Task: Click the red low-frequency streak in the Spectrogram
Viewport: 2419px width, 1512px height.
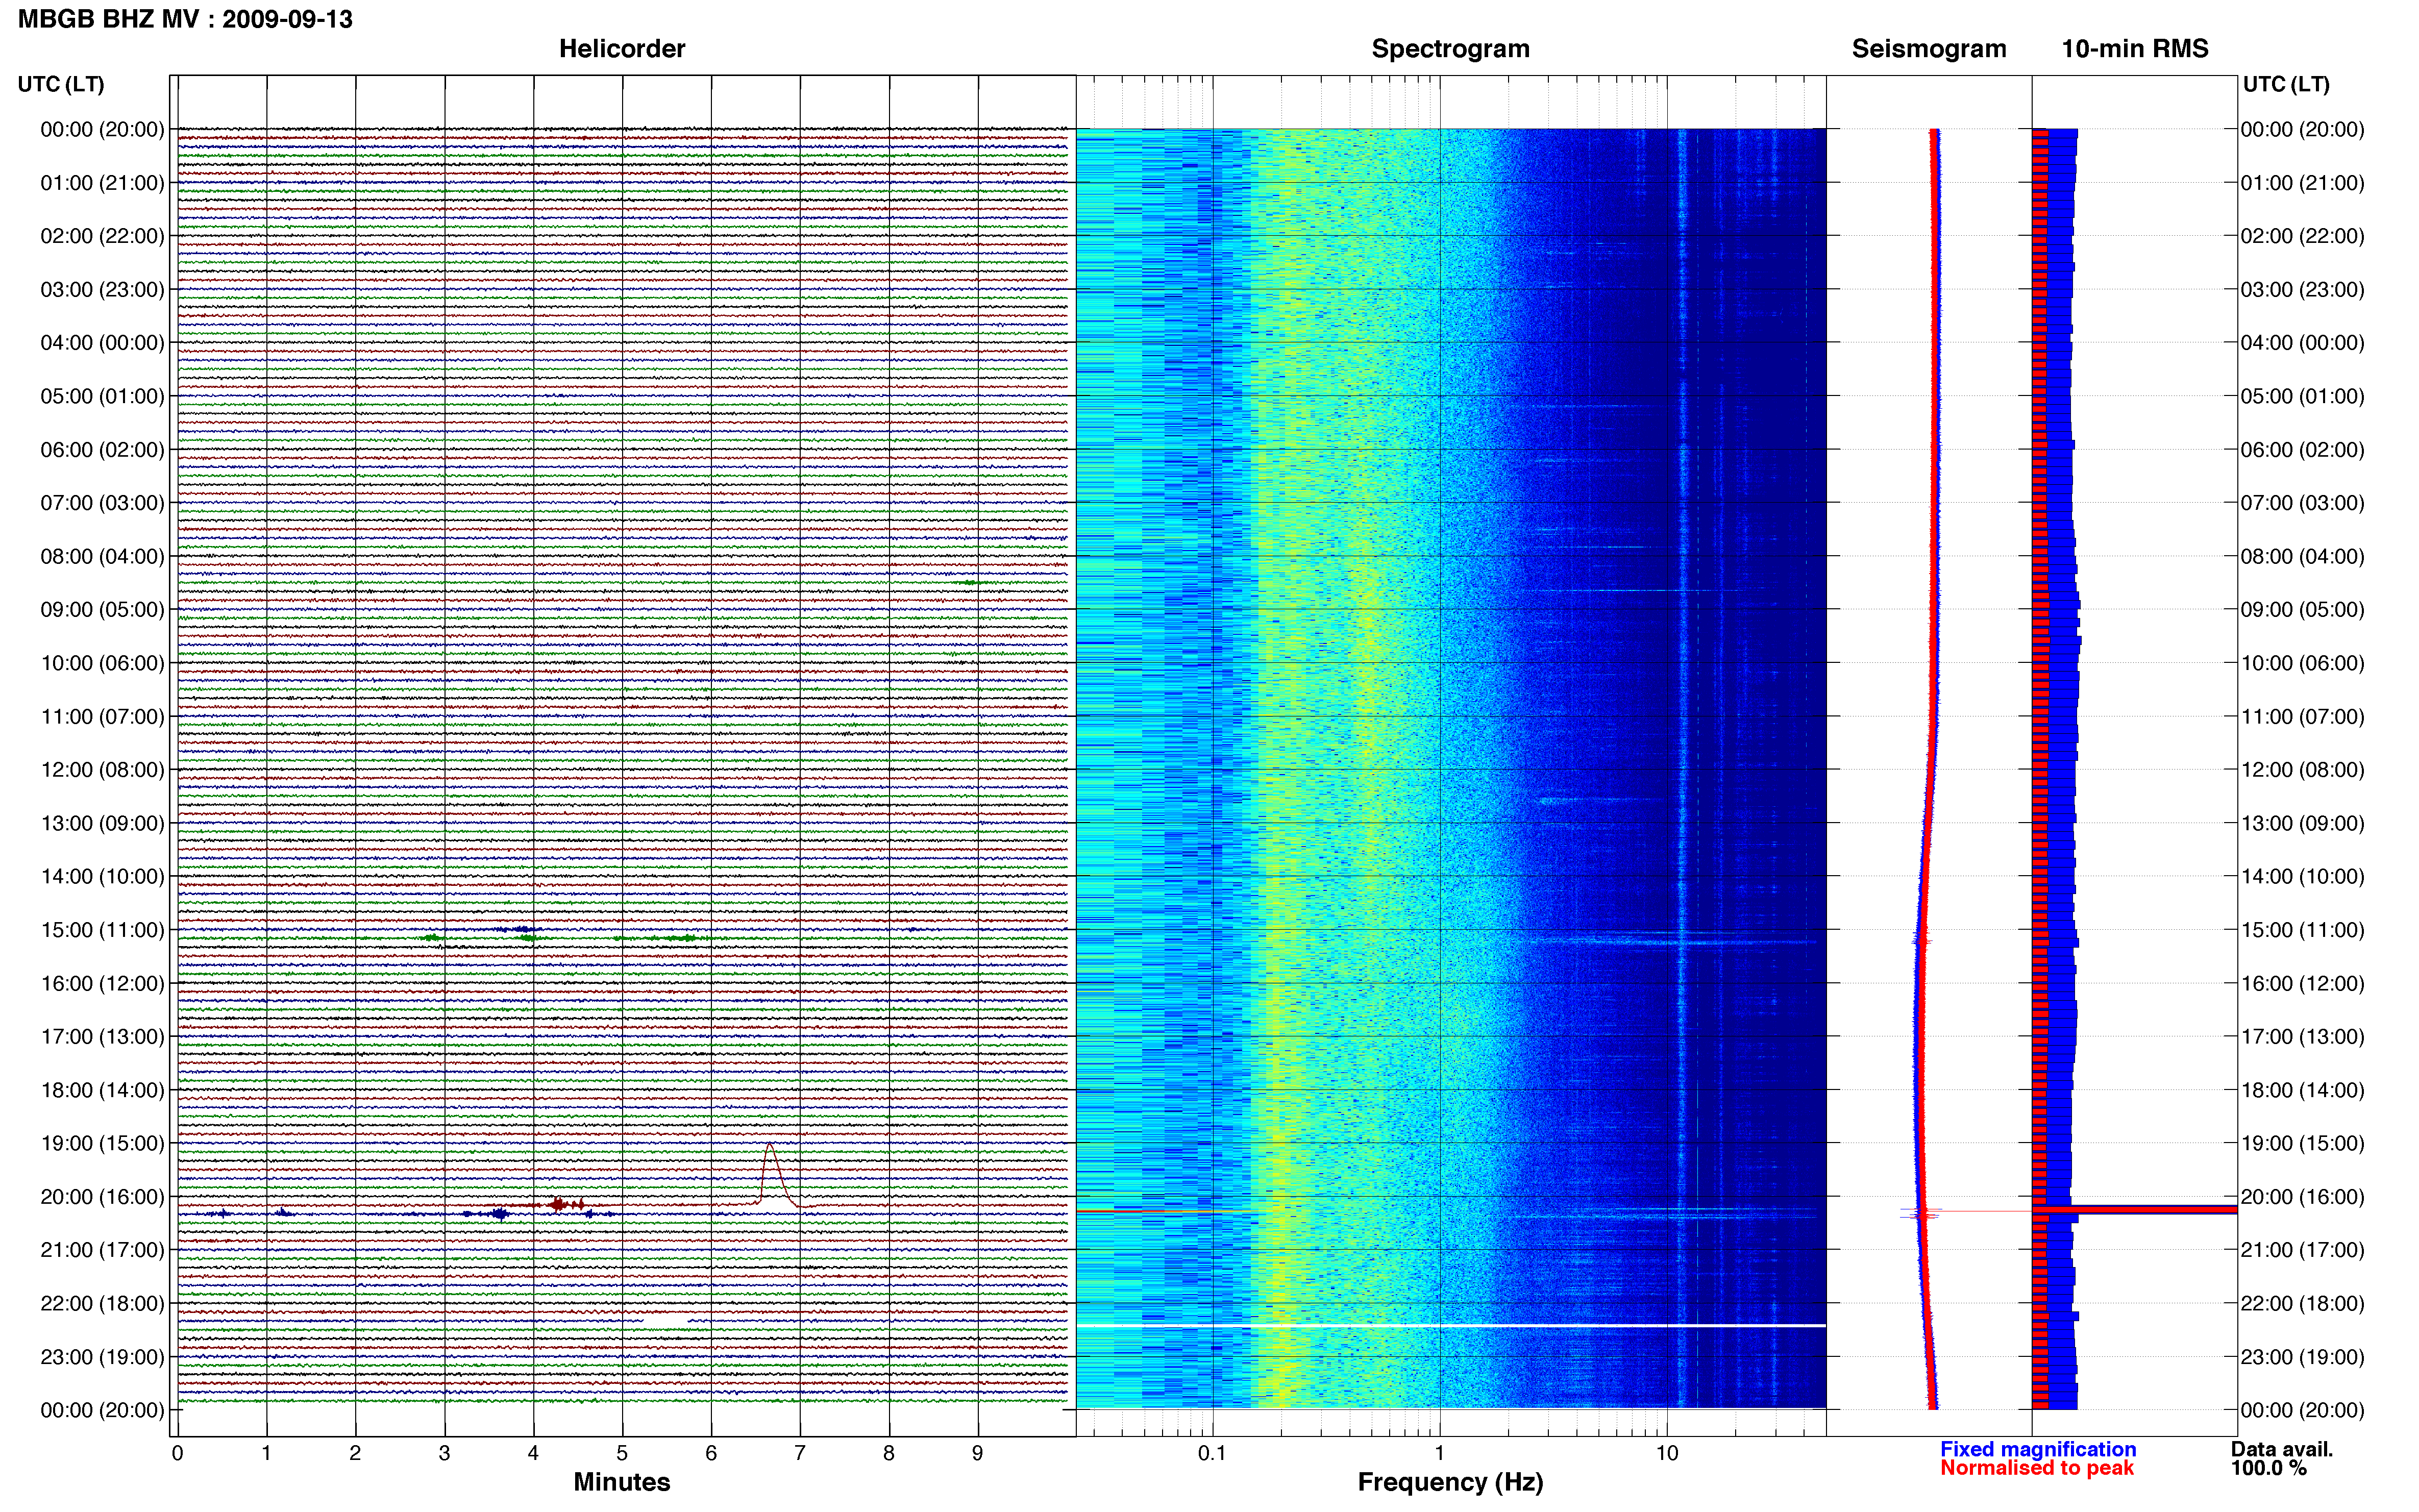Action: coord(1165,1211)
